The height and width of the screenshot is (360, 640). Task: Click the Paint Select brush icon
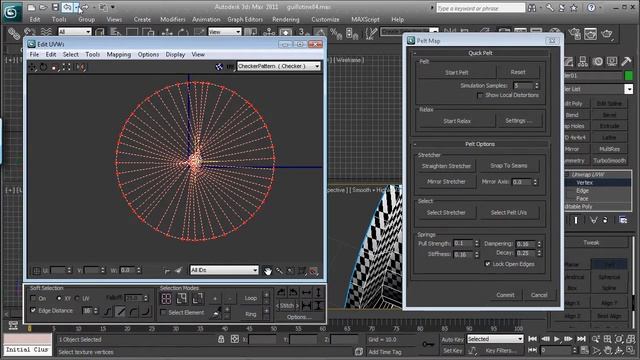(x=216, y=313)
